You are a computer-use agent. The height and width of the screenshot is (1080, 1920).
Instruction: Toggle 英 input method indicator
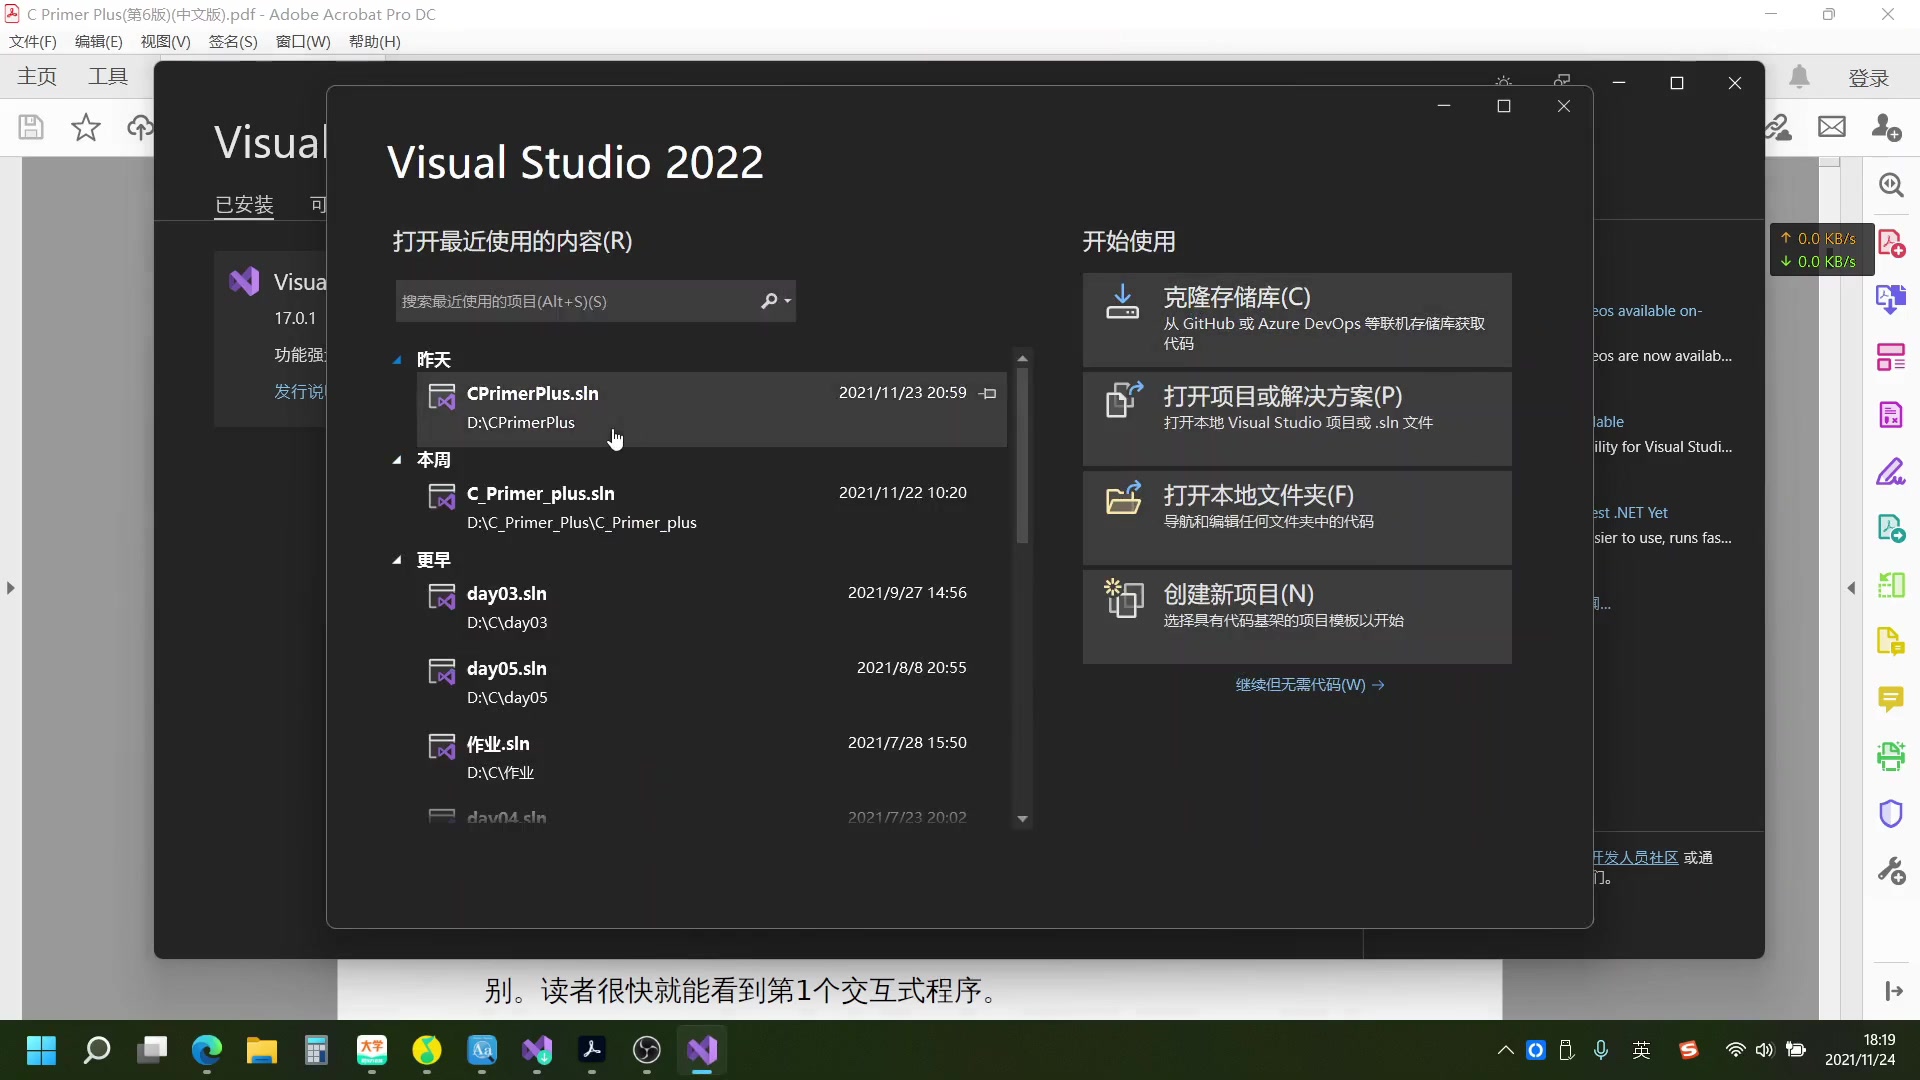(x=1641, y=1050)
